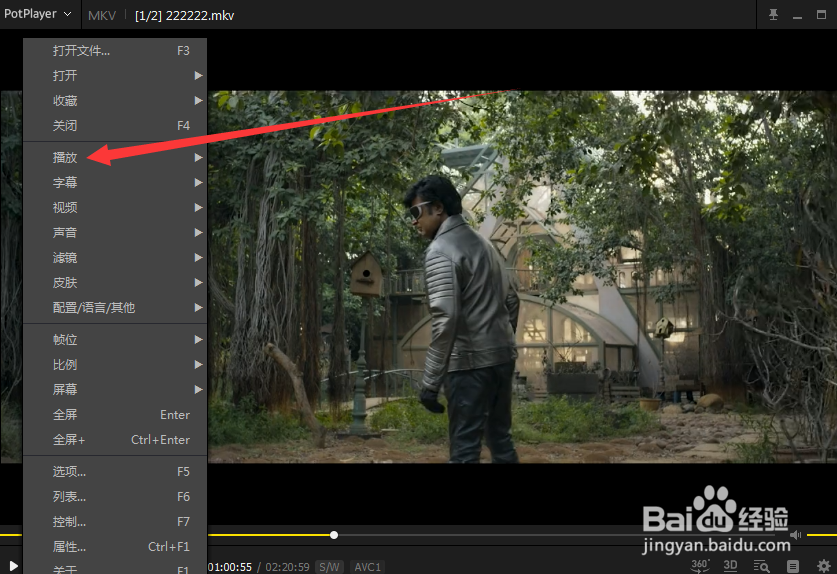
Task: Expand the 滤镜 submenu
Action: point(115,257)
